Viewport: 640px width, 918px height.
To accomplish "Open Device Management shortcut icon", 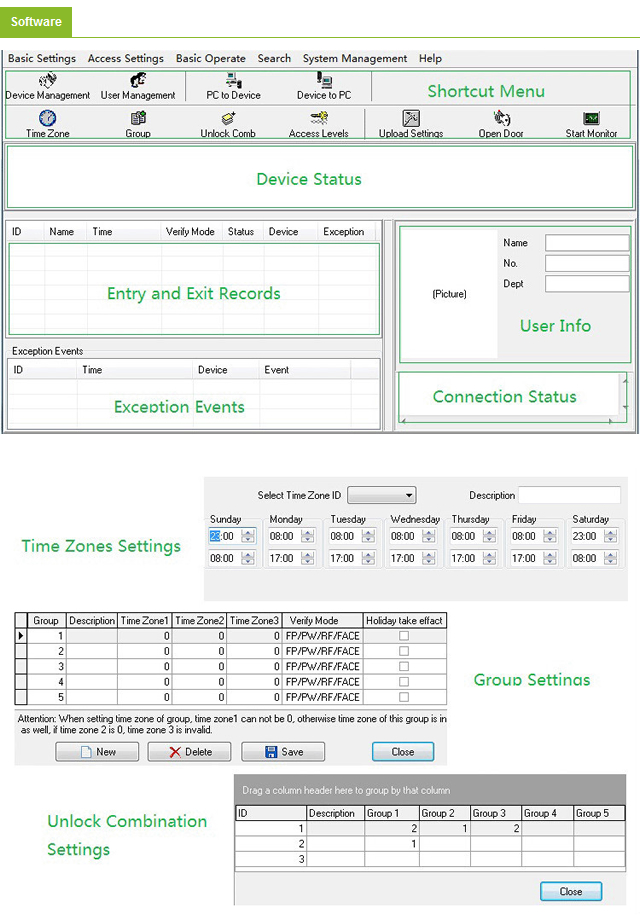I will pyautogui.click(x=47, y=81).
